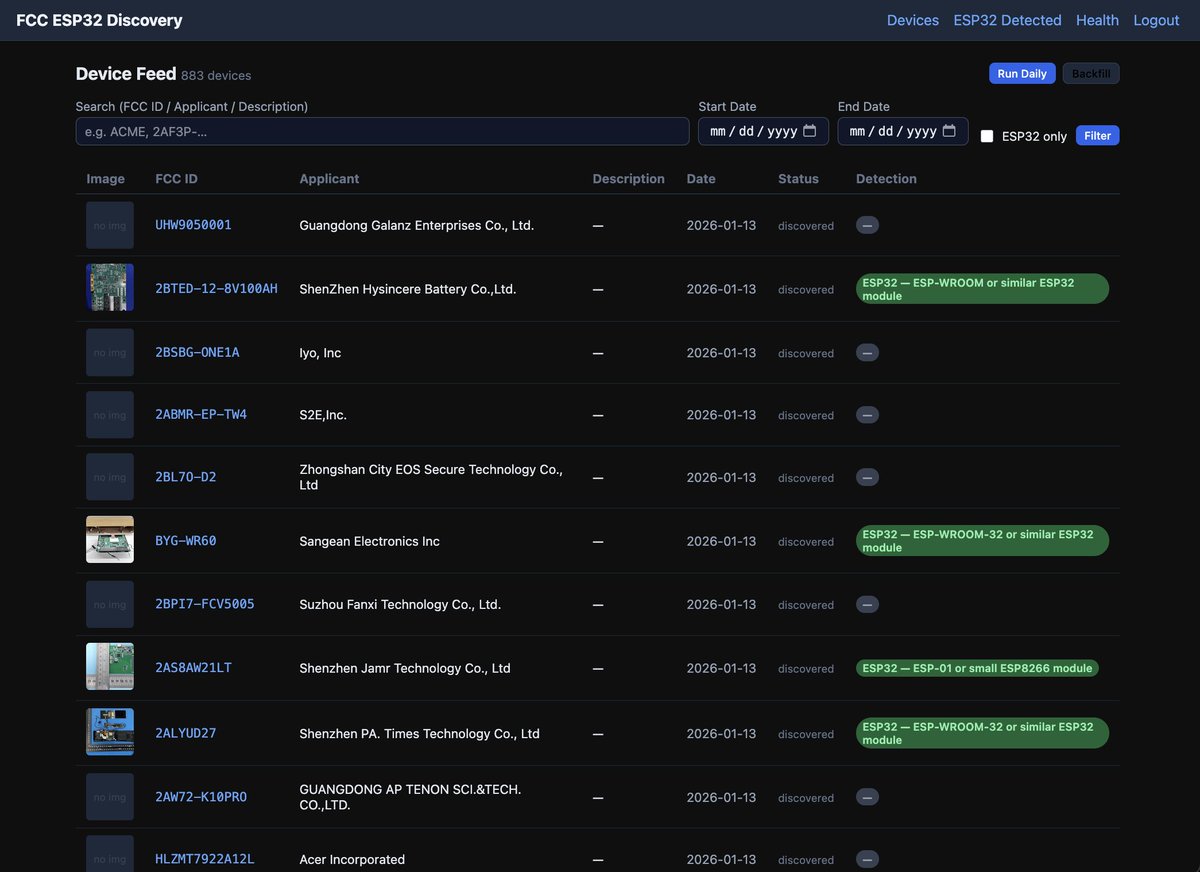Click the Date column header
The image size is (1200, 872).
click(701, 179)
